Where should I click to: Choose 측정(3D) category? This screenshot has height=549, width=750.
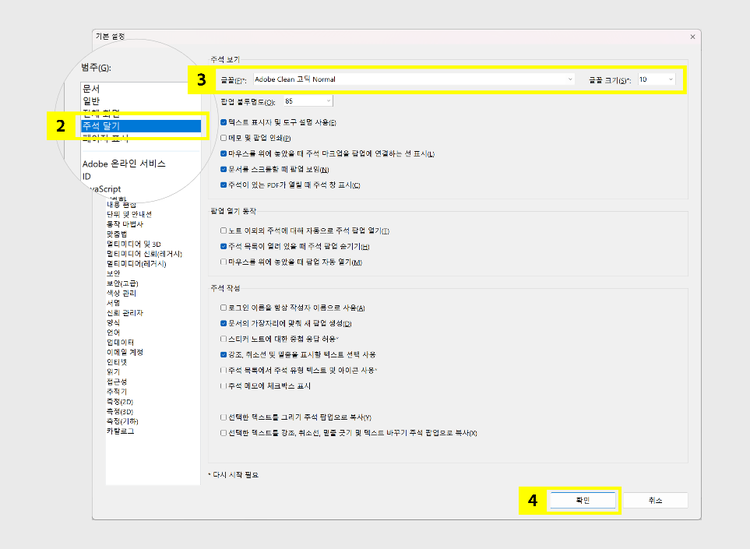(x=120, y=411)
